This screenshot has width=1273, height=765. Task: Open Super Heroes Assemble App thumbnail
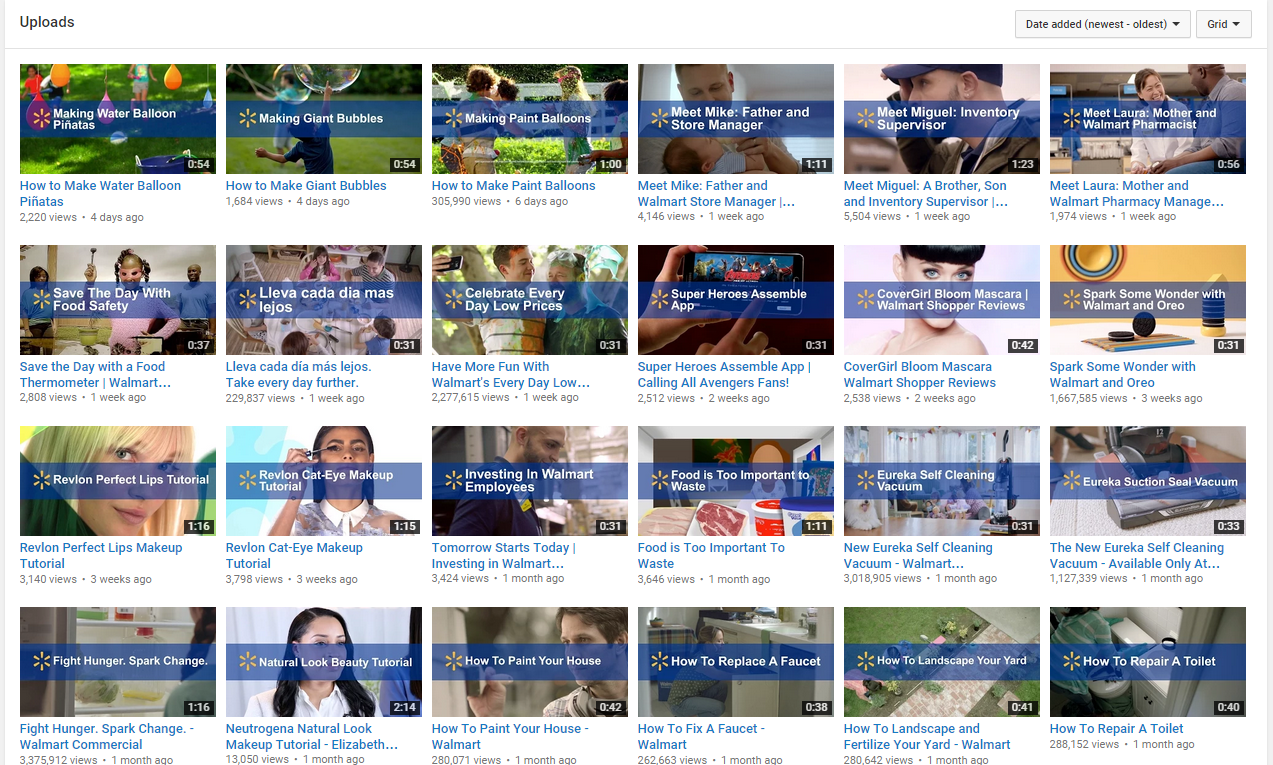tap(736, 300)
